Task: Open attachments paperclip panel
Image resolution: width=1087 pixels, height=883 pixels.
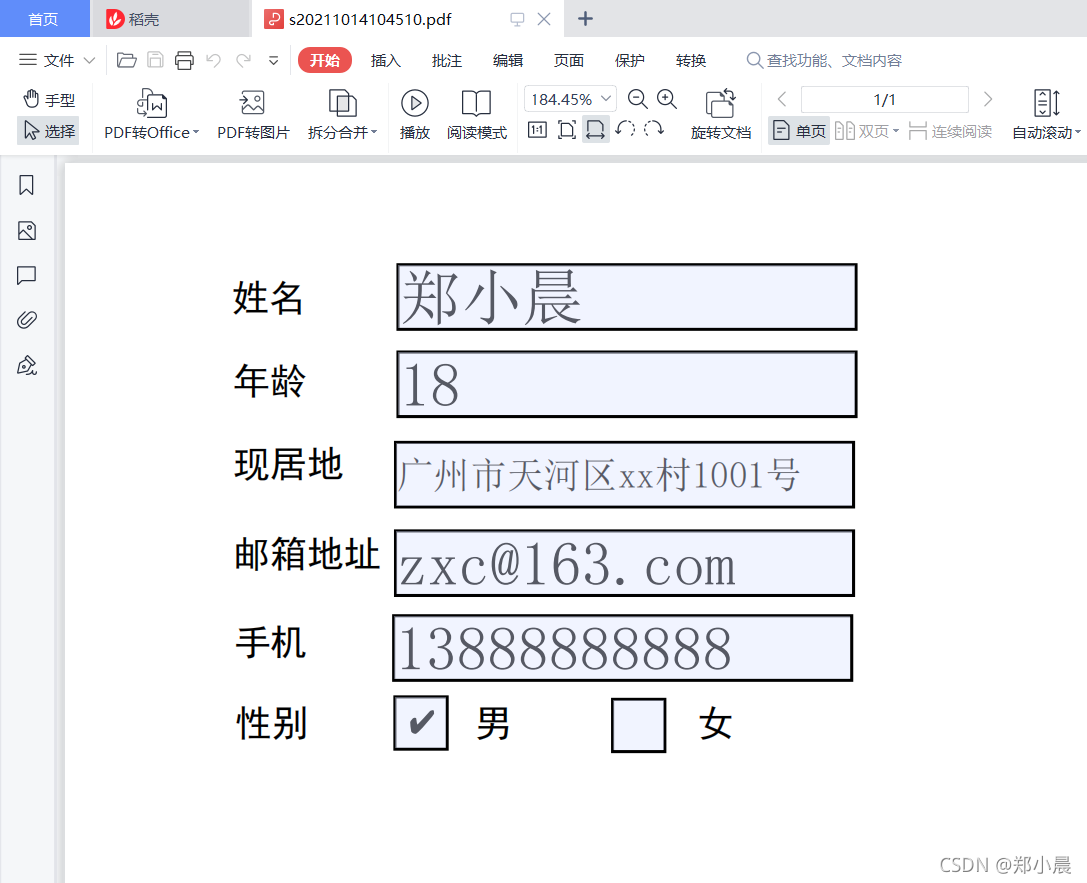Action: pos(26,320)
